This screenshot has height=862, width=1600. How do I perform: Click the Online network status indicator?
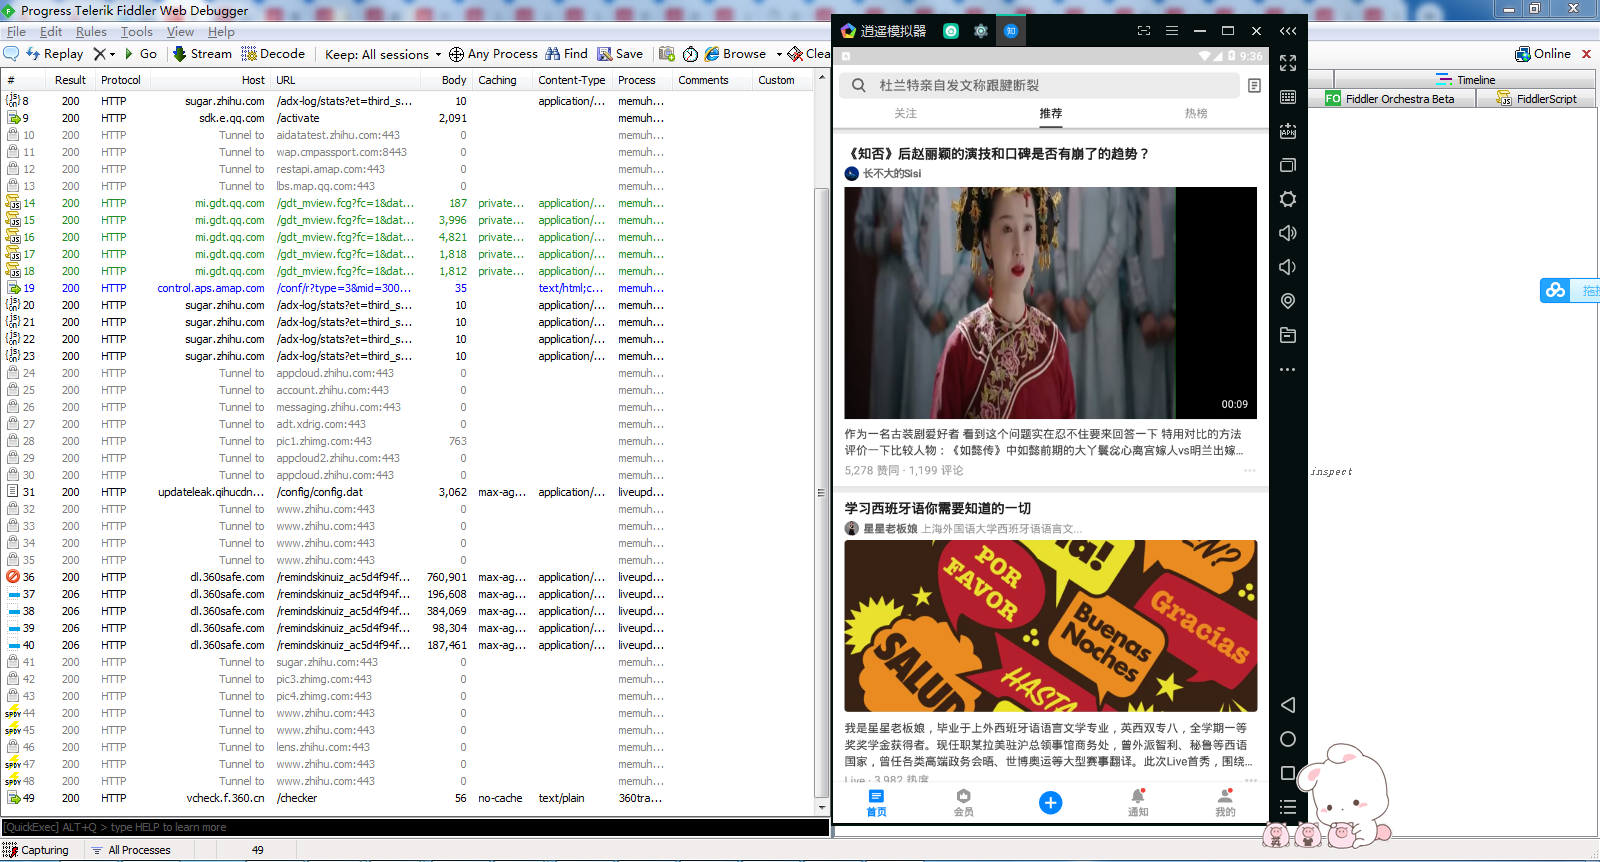pyautogui.click(x=1543, y=54)
